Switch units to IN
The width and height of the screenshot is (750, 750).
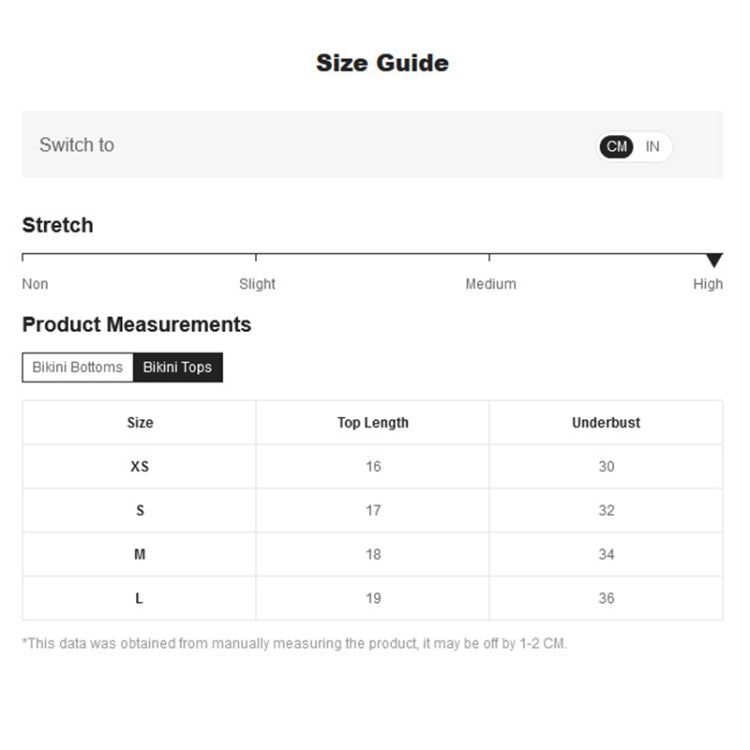653,147
